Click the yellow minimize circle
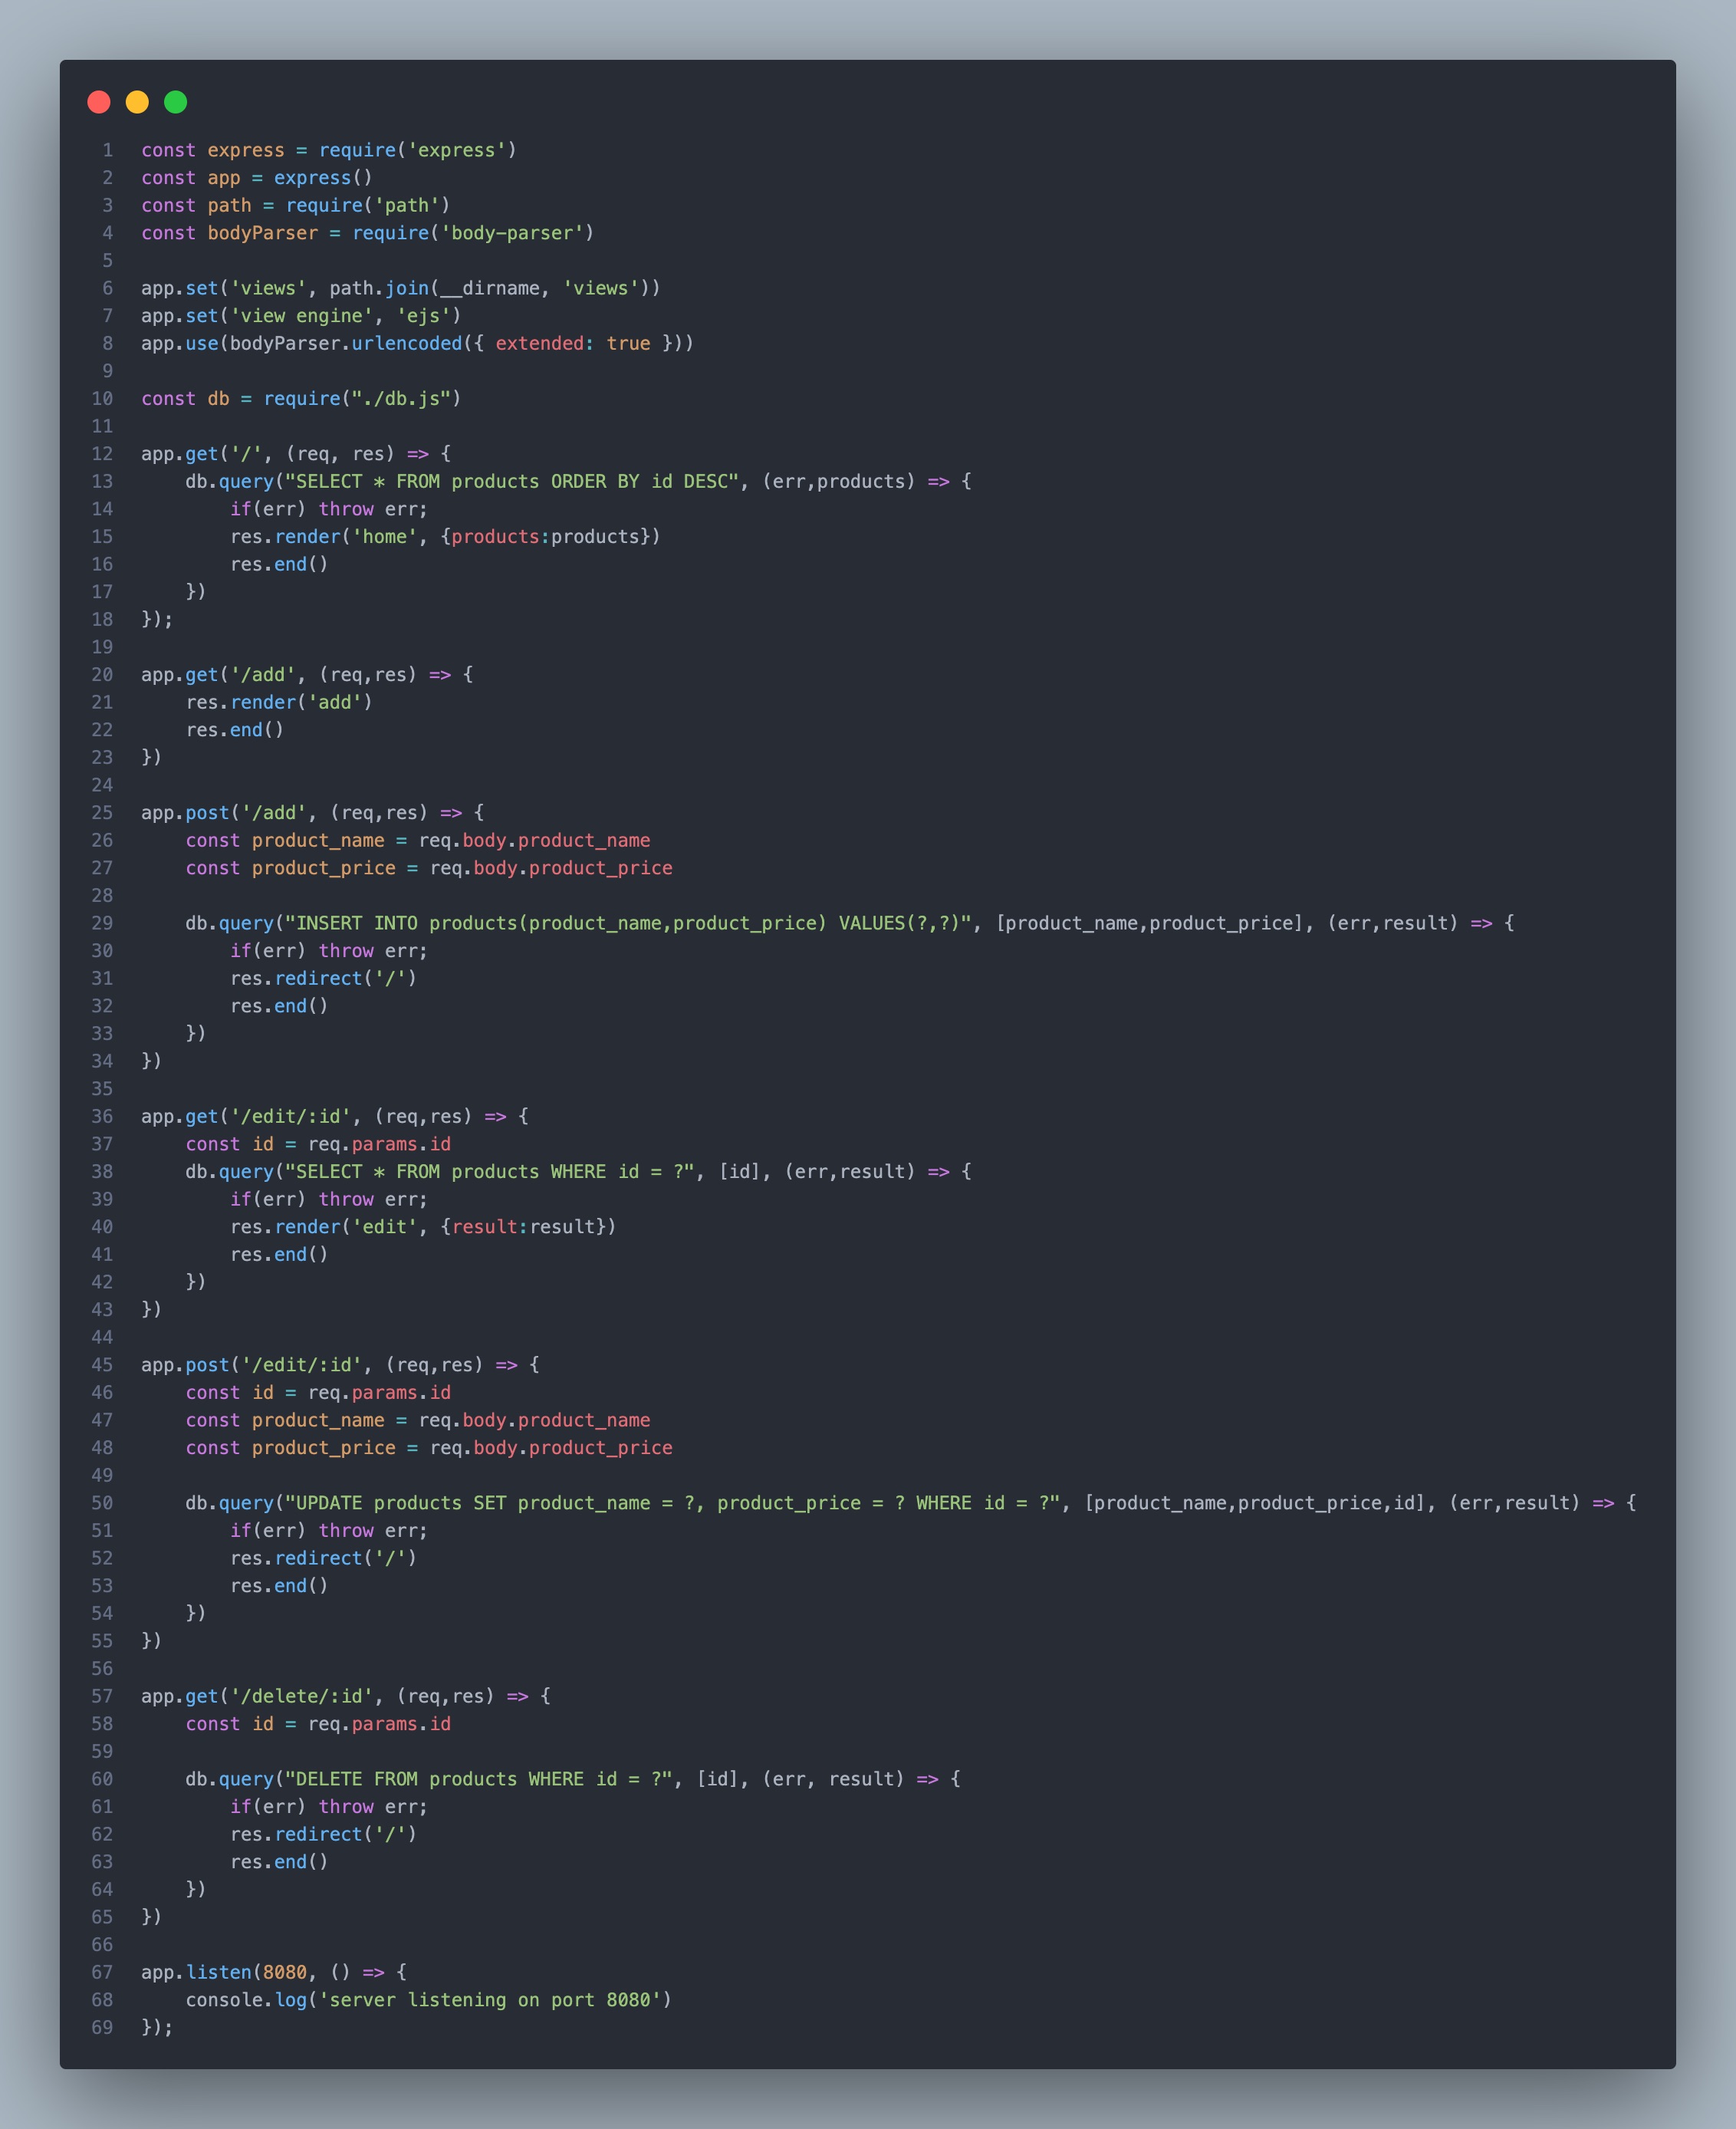Image resolution: width=1736 pixels, height=2129 pixels. [136, 101]
